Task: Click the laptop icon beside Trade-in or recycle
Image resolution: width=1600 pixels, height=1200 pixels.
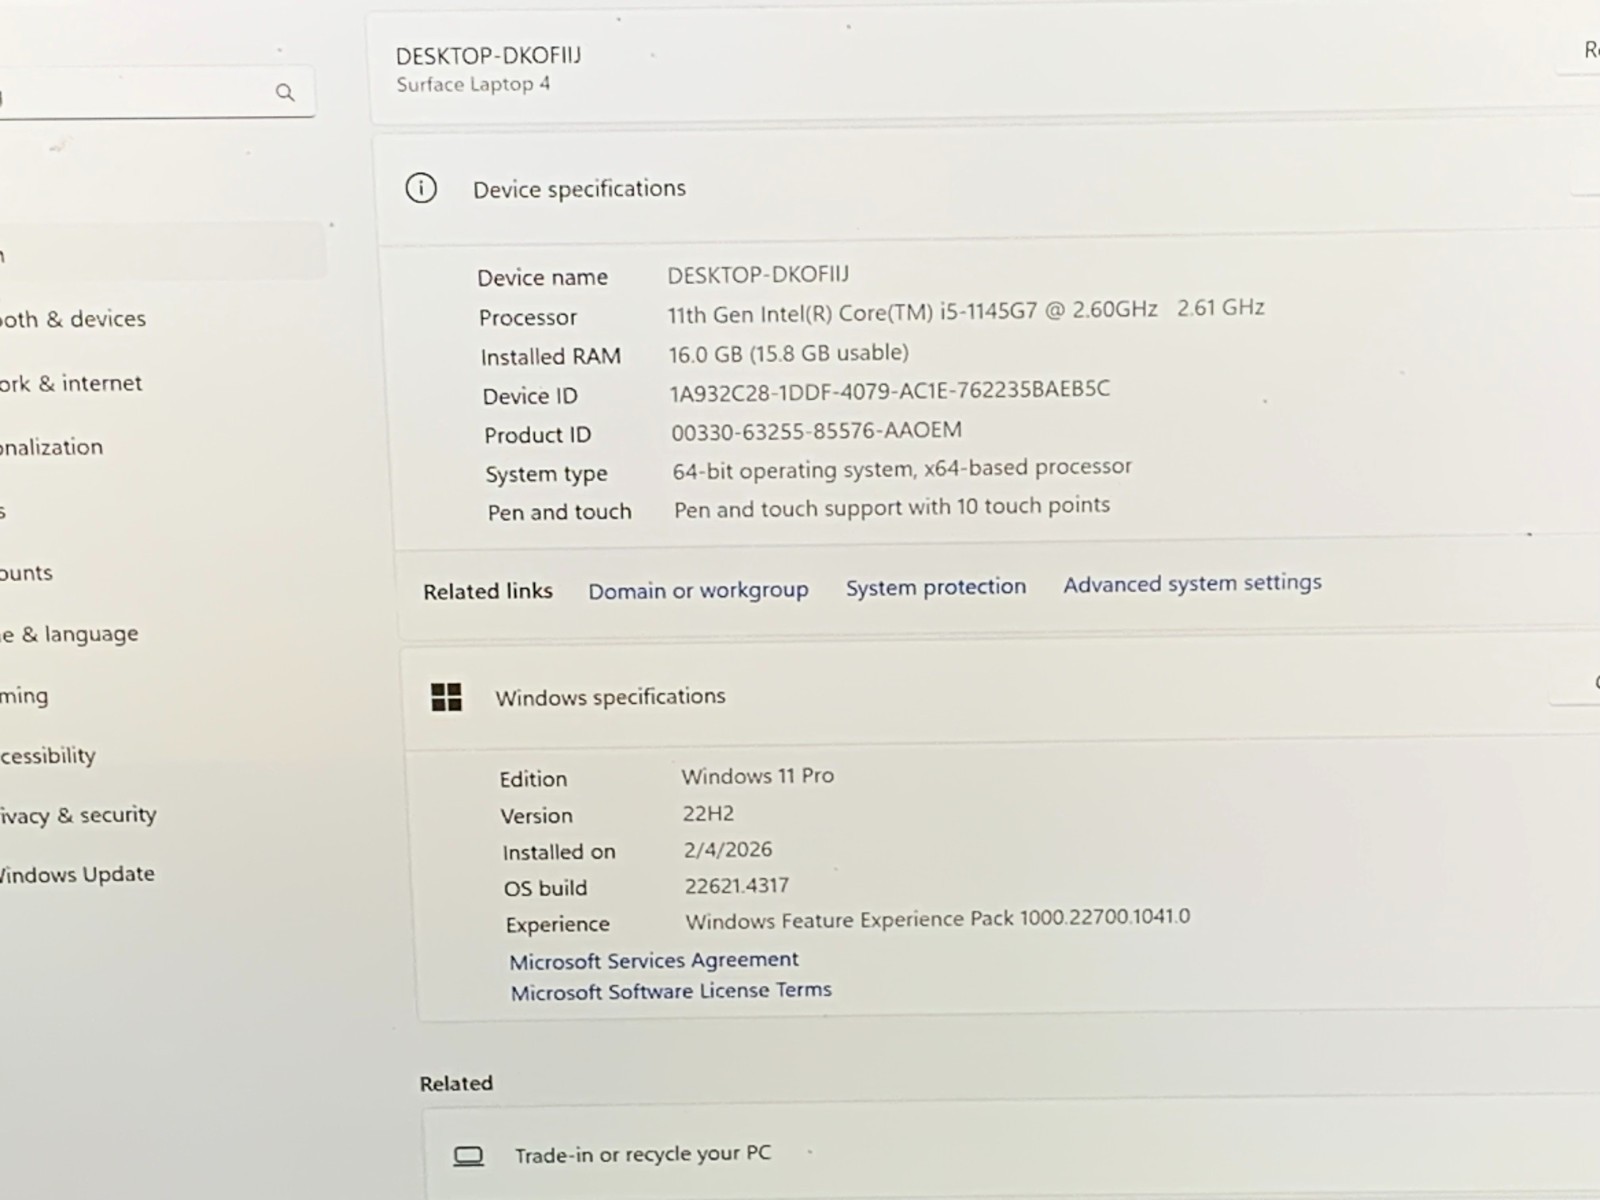Action: [x=468, y=1156]
